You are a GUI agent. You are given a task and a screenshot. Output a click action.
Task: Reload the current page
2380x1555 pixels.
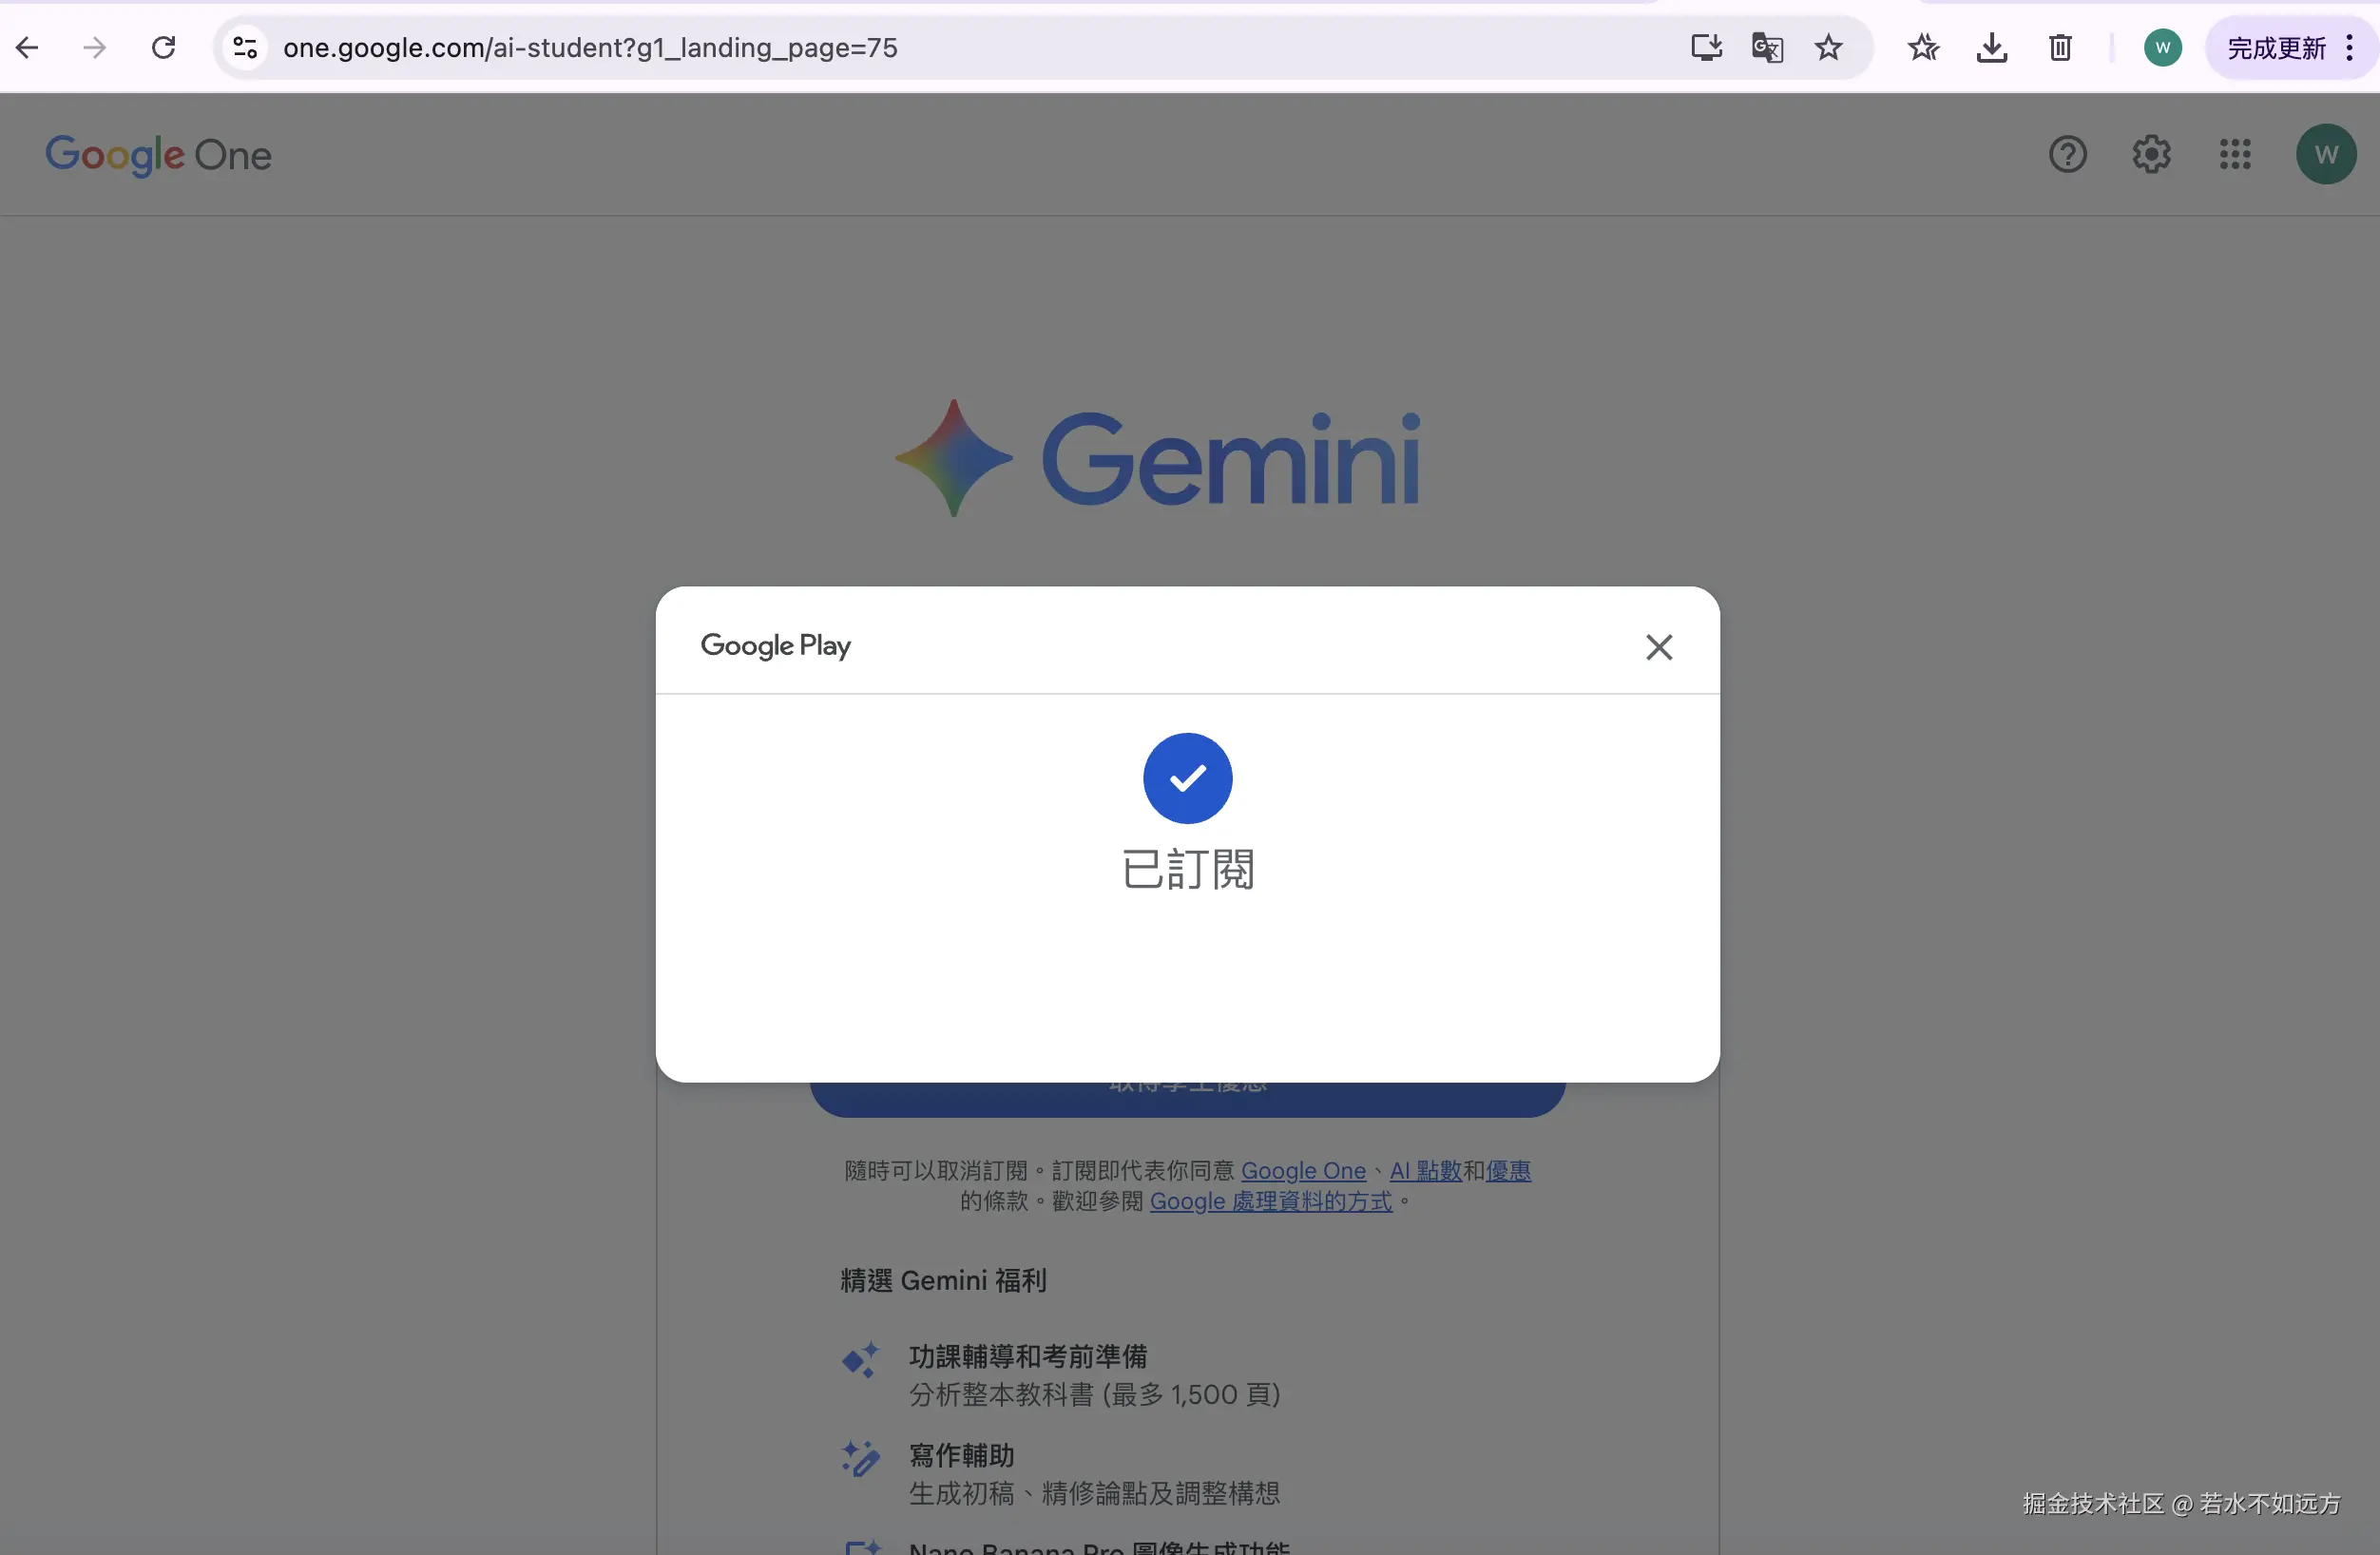(163, 47)
